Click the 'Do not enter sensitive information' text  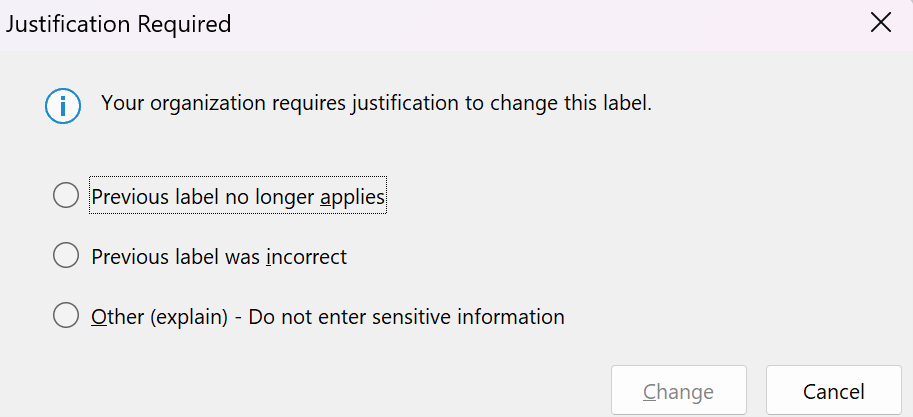[x=406, y=316]
